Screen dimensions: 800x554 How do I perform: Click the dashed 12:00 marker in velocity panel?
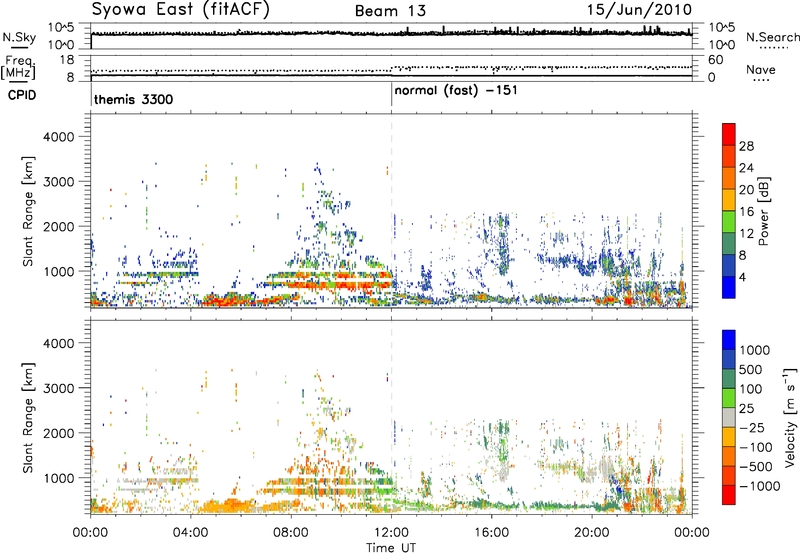pyautogui.click(x=391, y=417)
